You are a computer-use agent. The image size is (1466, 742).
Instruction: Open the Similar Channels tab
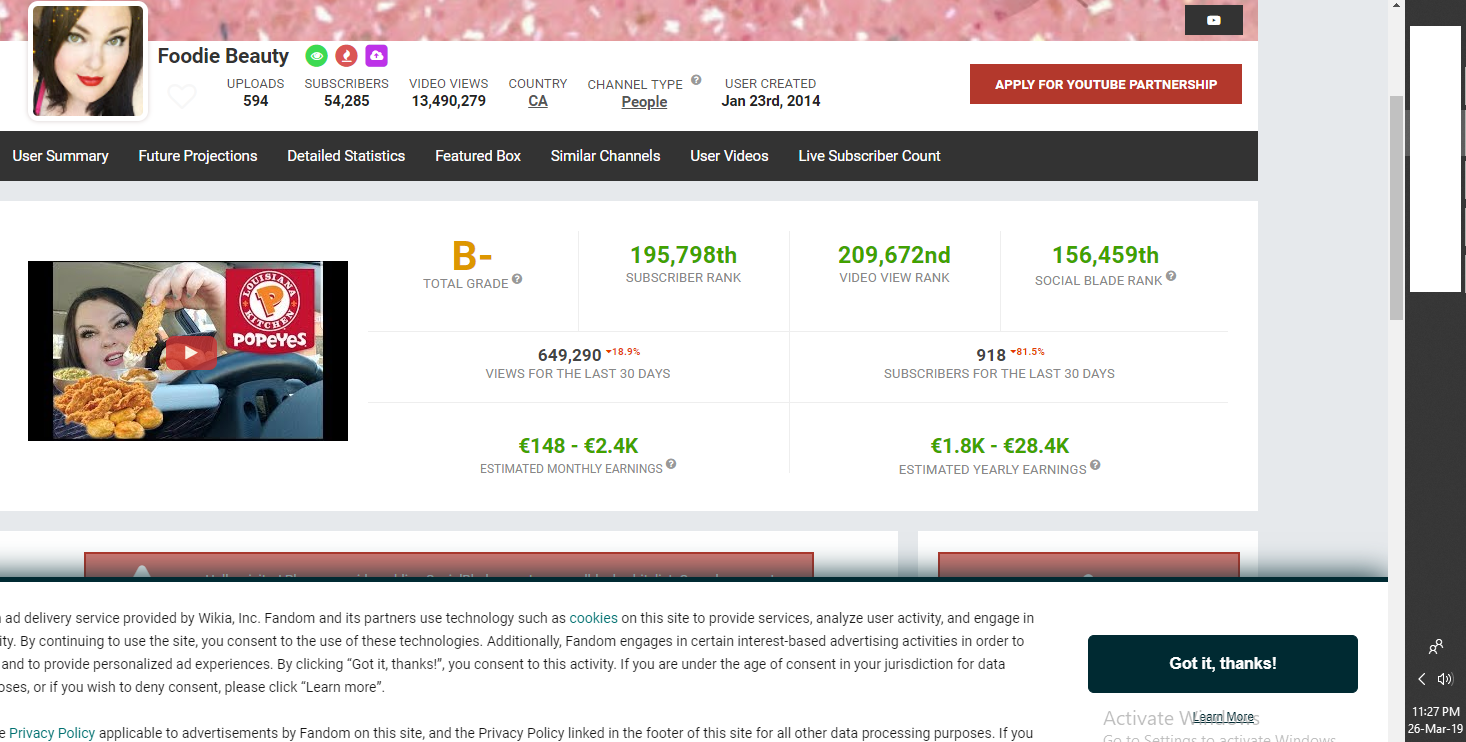tap(606, 156)
